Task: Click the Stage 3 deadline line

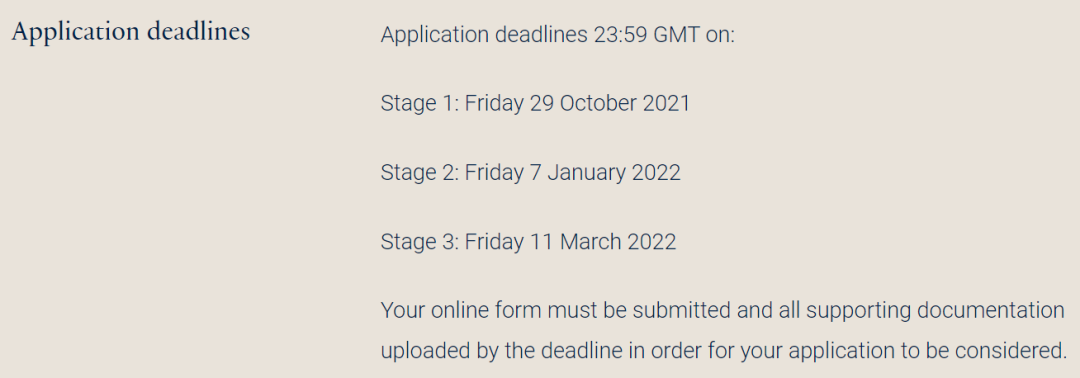Action: click(x=528, y=241)
